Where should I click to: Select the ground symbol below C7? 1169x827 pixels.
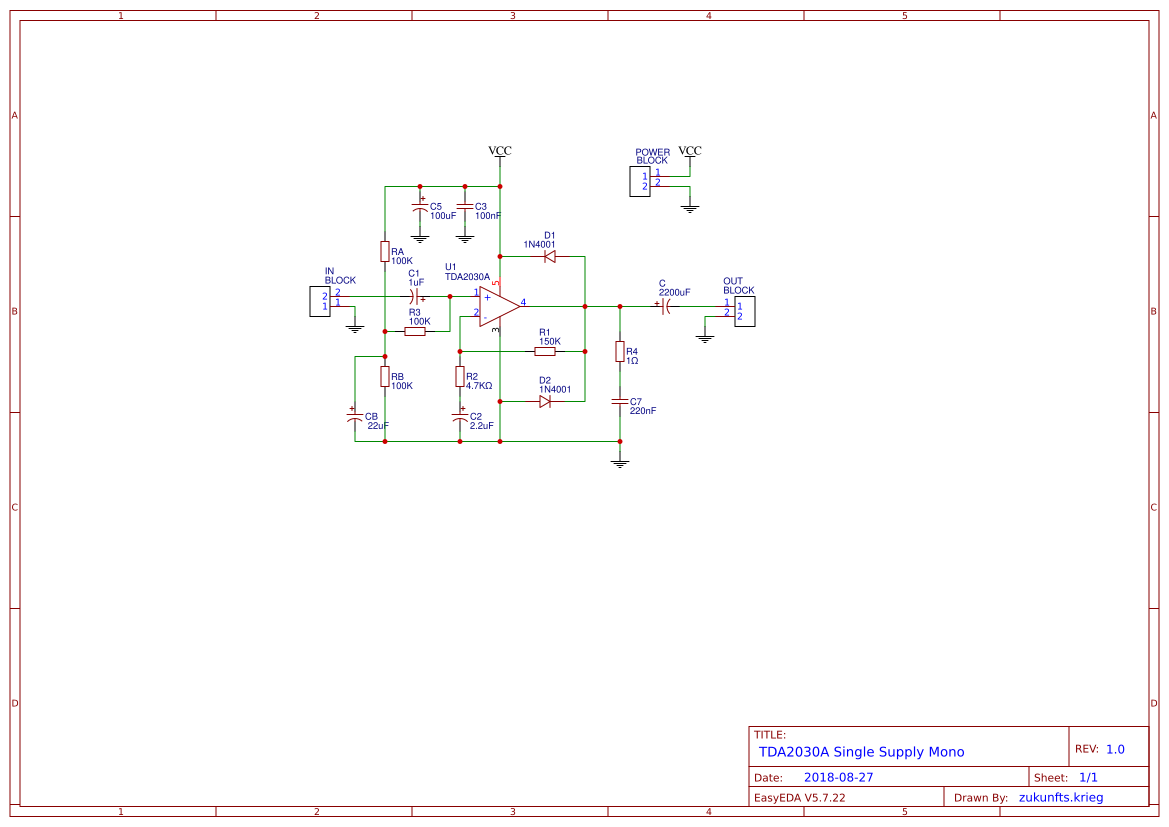tap(620, 460)
